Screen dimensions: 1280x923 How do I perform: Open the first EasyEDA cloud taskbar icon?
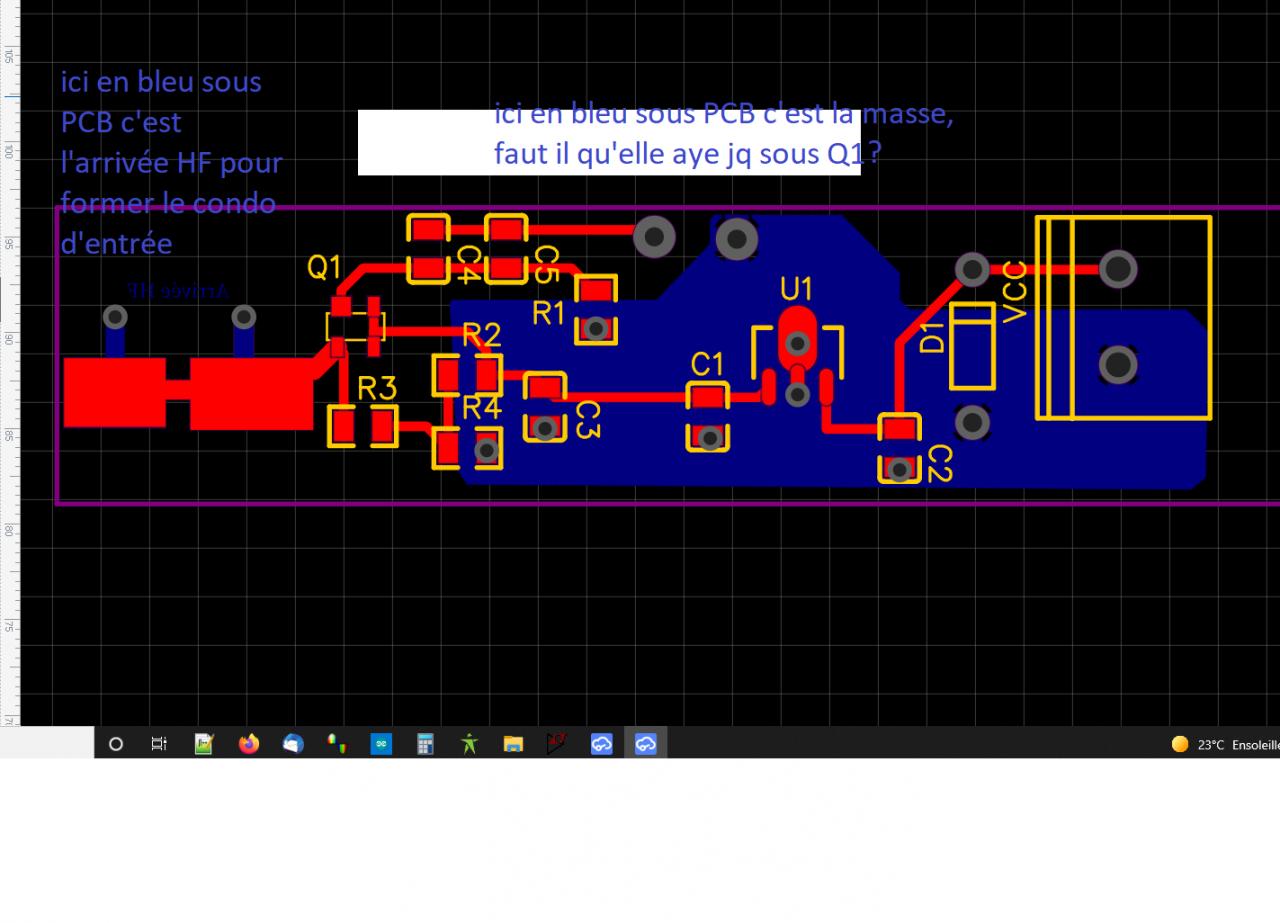point(601,743)
